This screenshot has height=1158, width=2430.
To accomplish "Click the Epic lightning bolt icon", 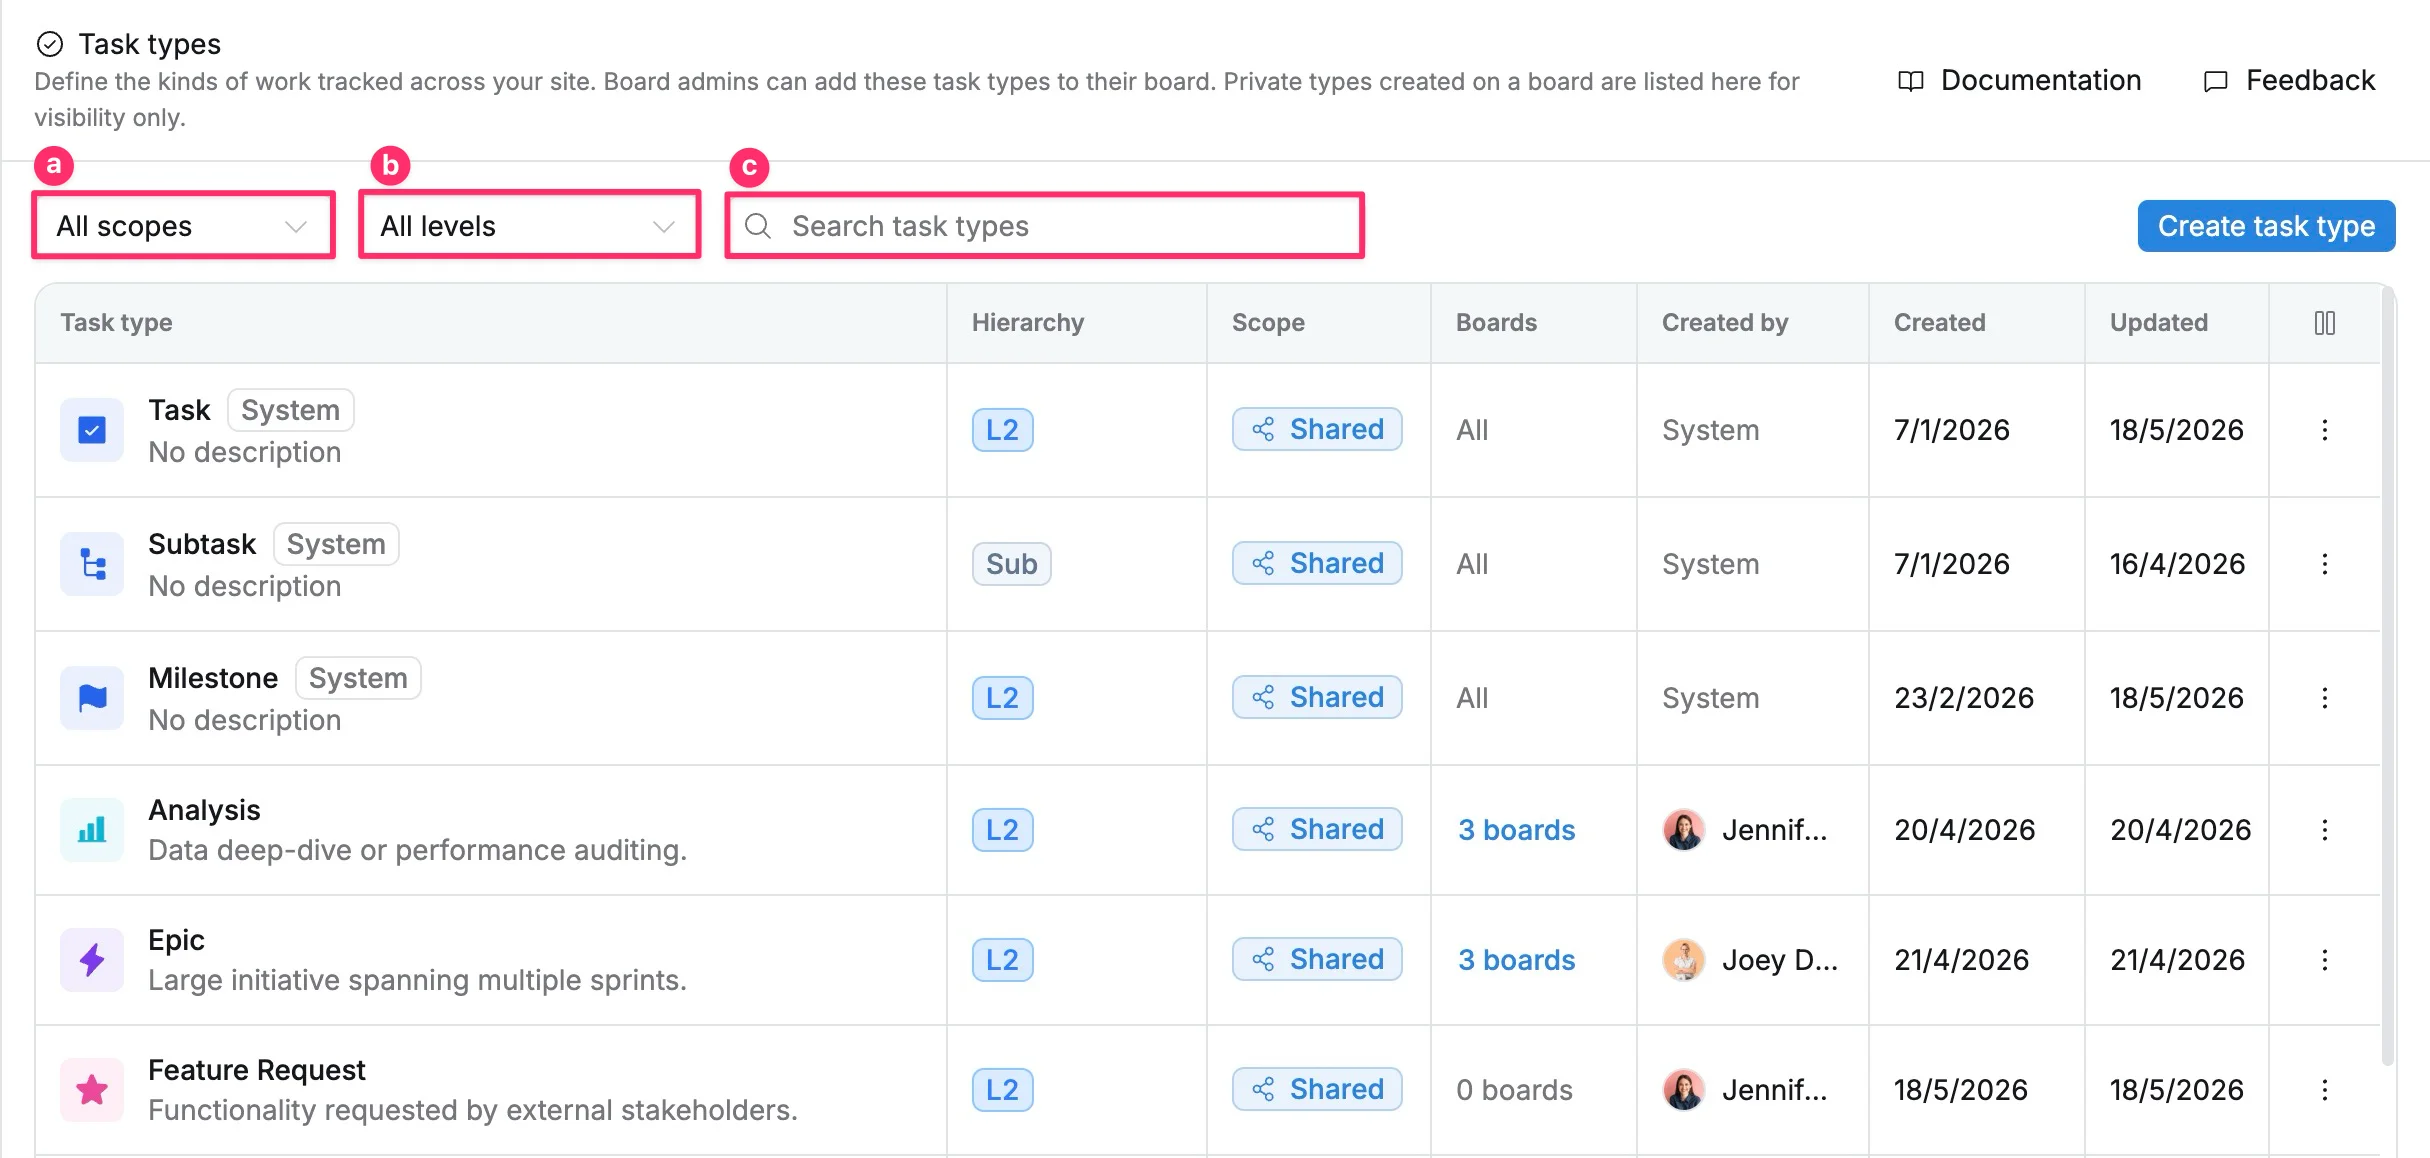I will click(92, 960).
